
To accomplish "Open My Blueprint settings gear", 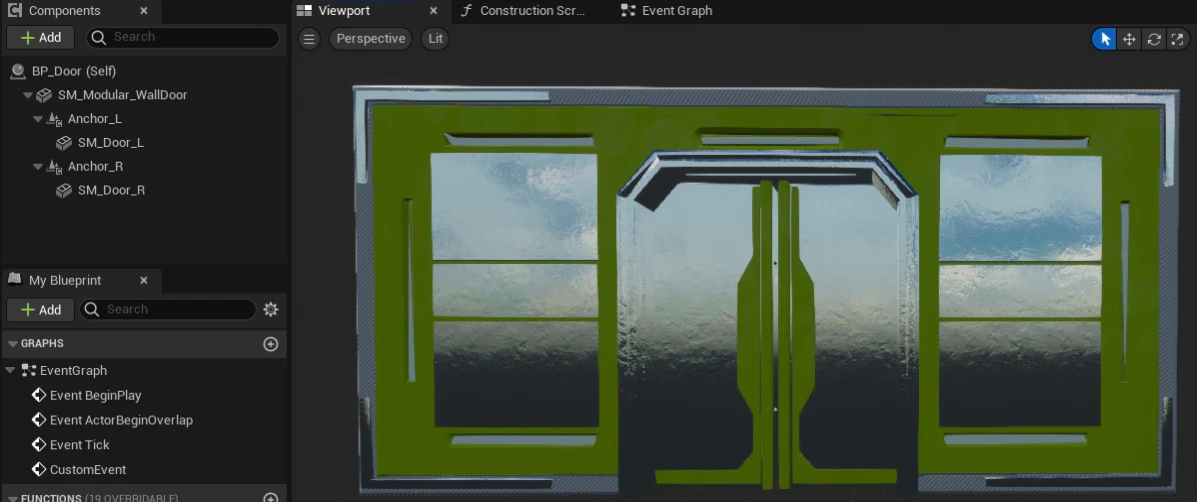I will 270,309.
